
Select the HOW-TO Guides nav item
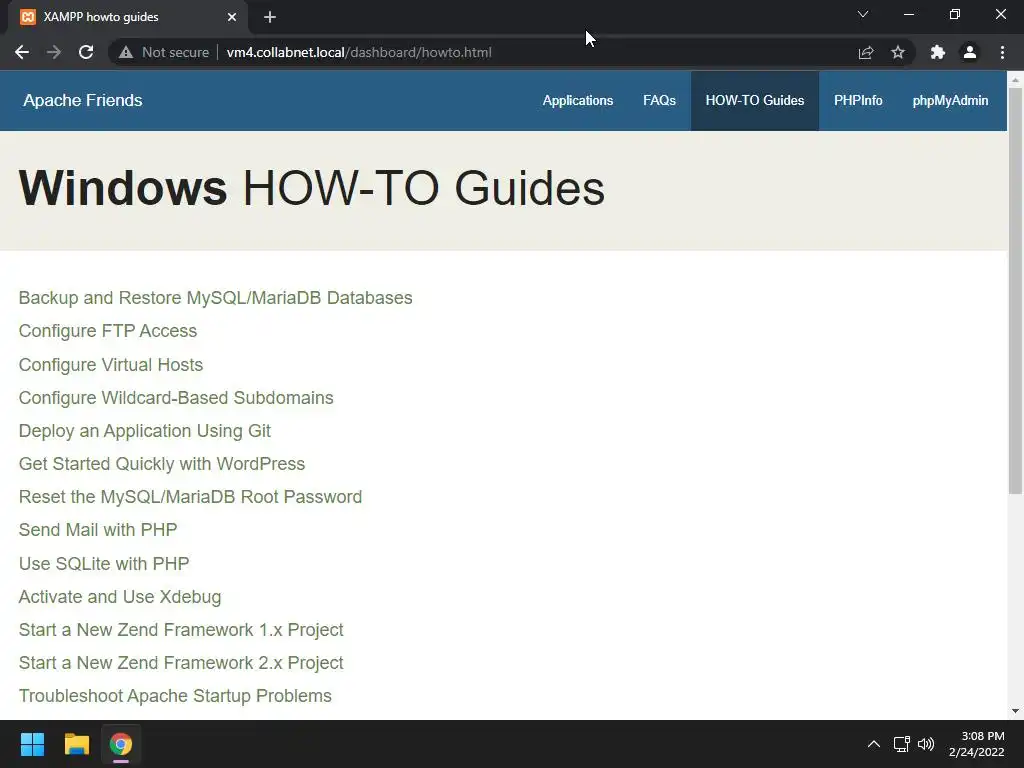[755, 101]
